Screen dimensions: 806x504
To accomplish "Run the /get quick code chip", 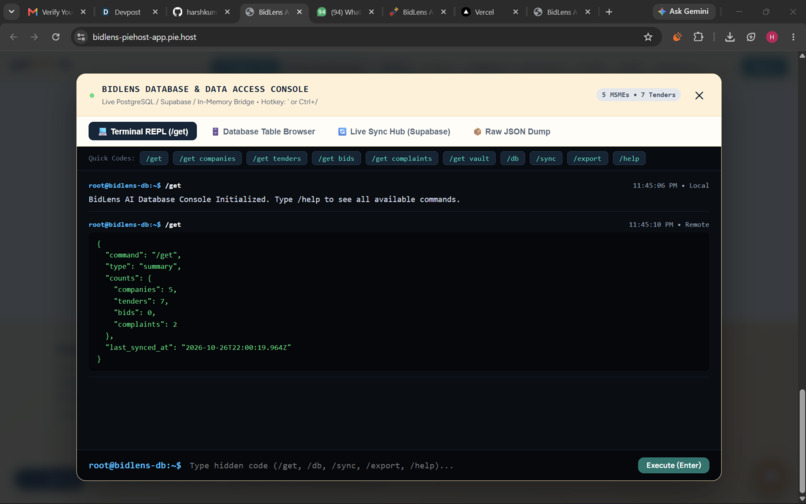I will pyautogui.click(x=154, y=158).
